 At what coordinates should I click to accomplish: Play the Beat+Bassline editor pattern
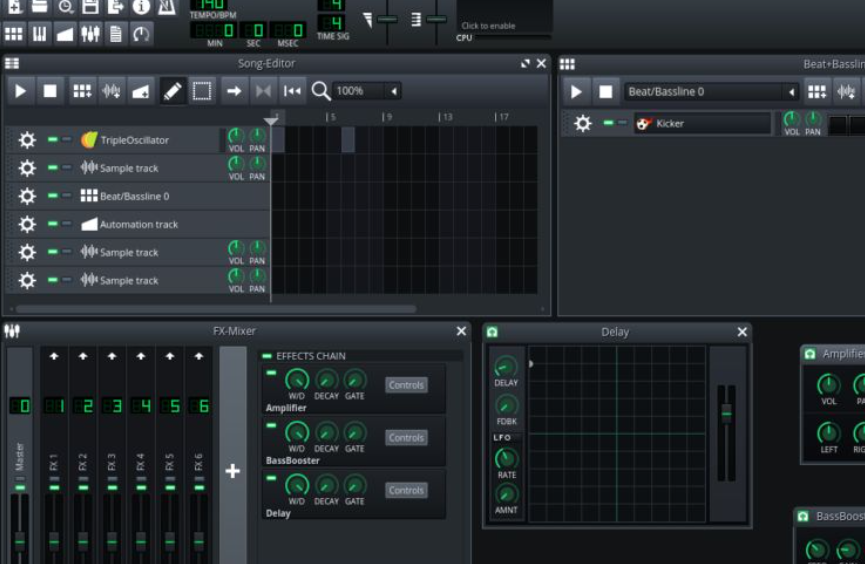point(576,92)
